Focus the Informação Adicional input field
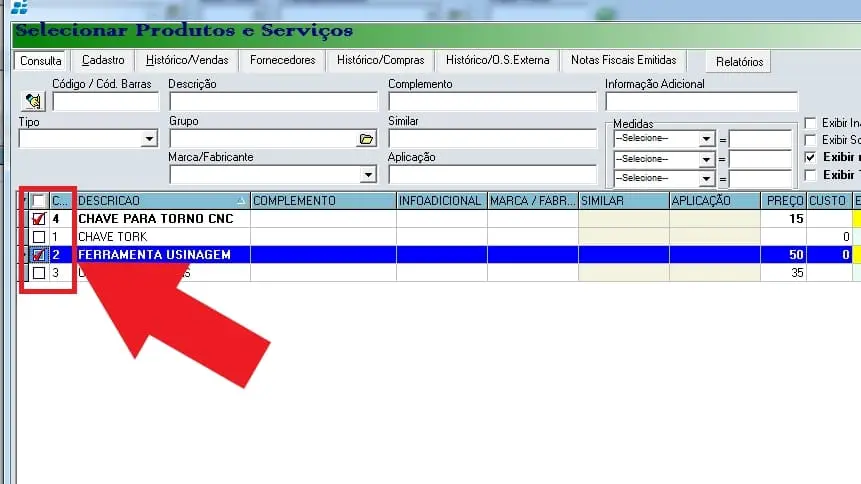Screen dimensions: 861x484 (x=701, y=102)
